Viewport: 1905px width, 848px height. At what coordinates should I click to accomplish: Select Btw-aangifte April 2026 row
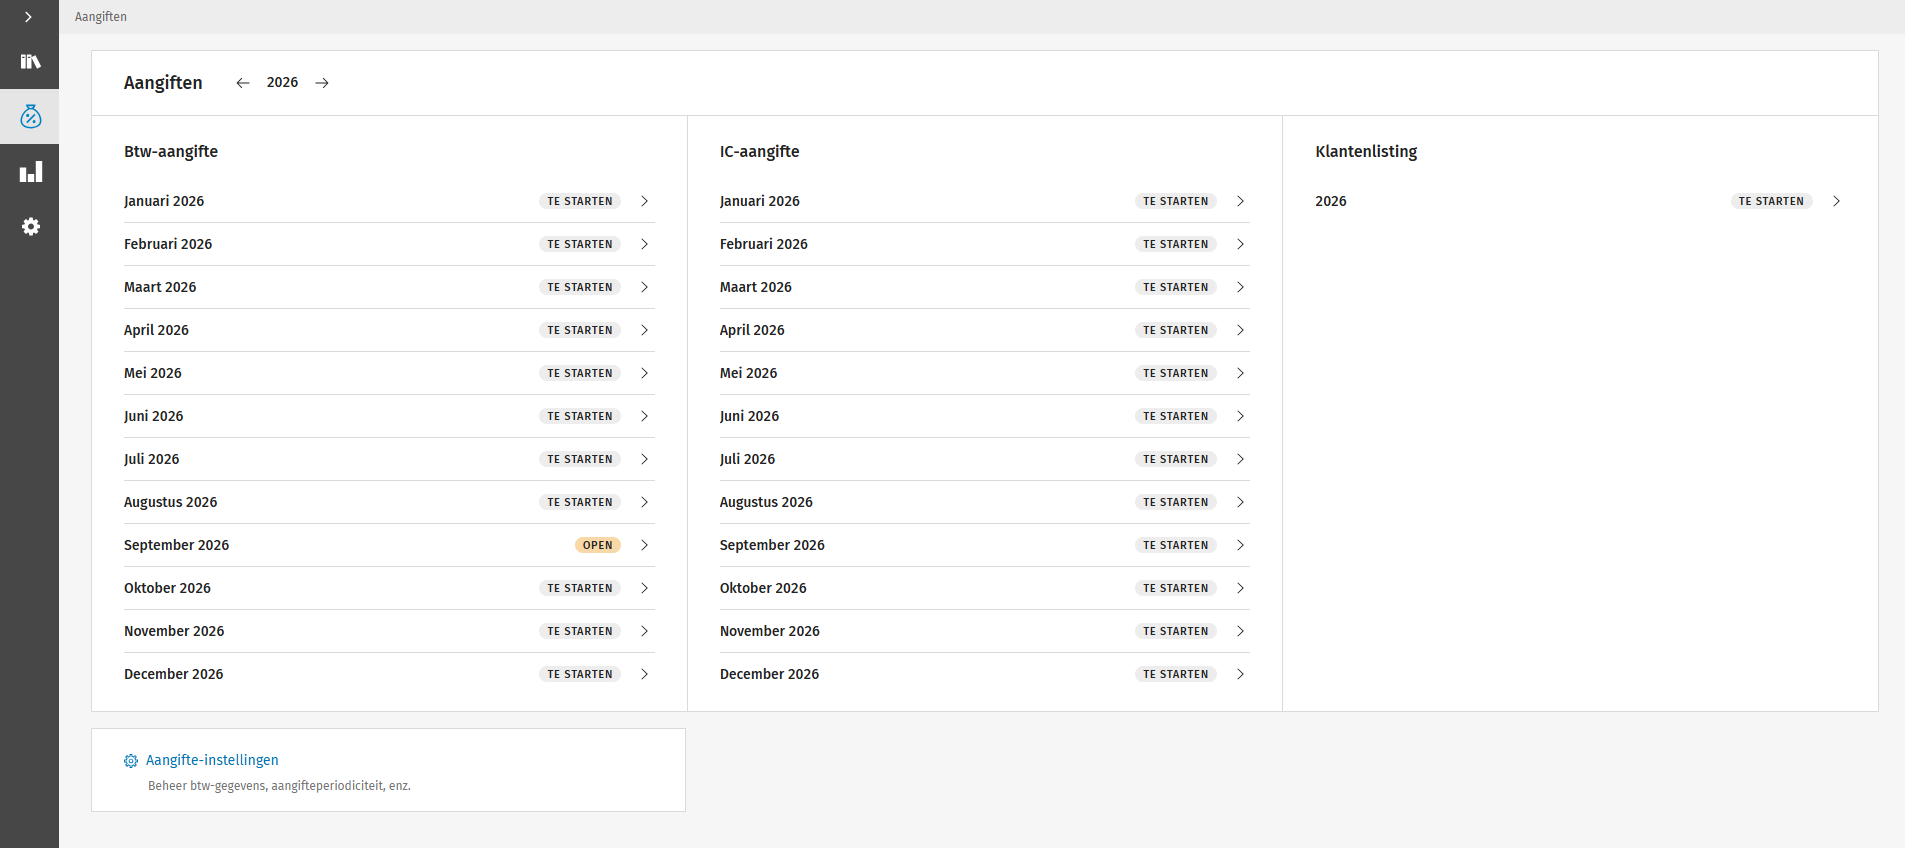(389, 330)
